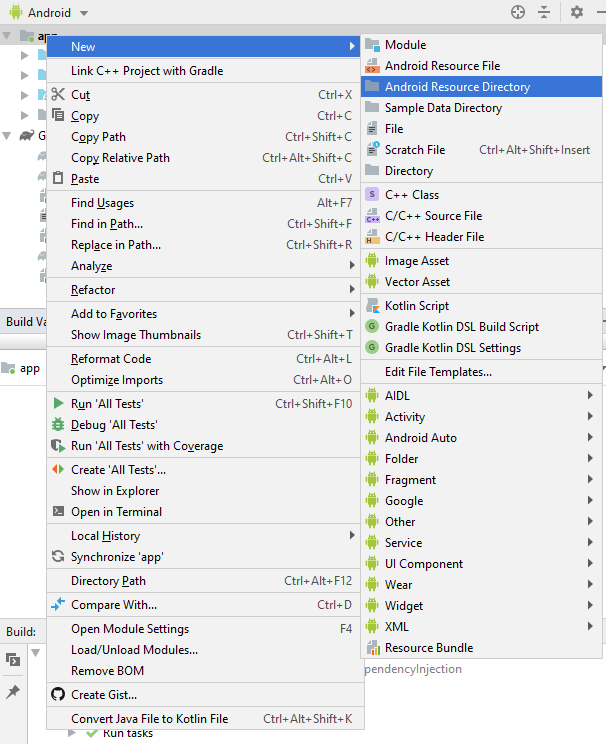Open the Android project view dropdown

click(49, 13)
